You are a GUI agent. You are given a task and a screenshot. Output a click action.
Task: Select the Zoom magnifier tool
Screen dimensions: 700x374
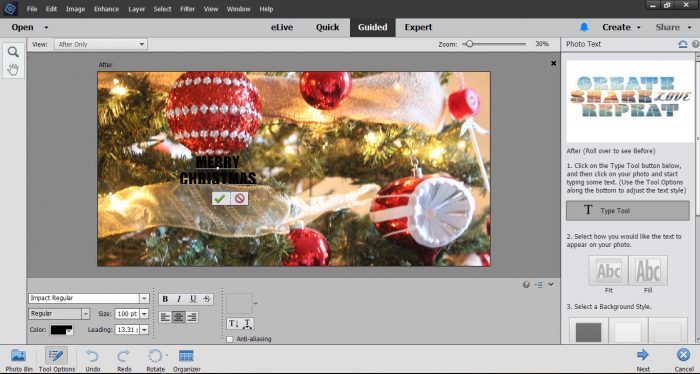[x=13, y=52]
